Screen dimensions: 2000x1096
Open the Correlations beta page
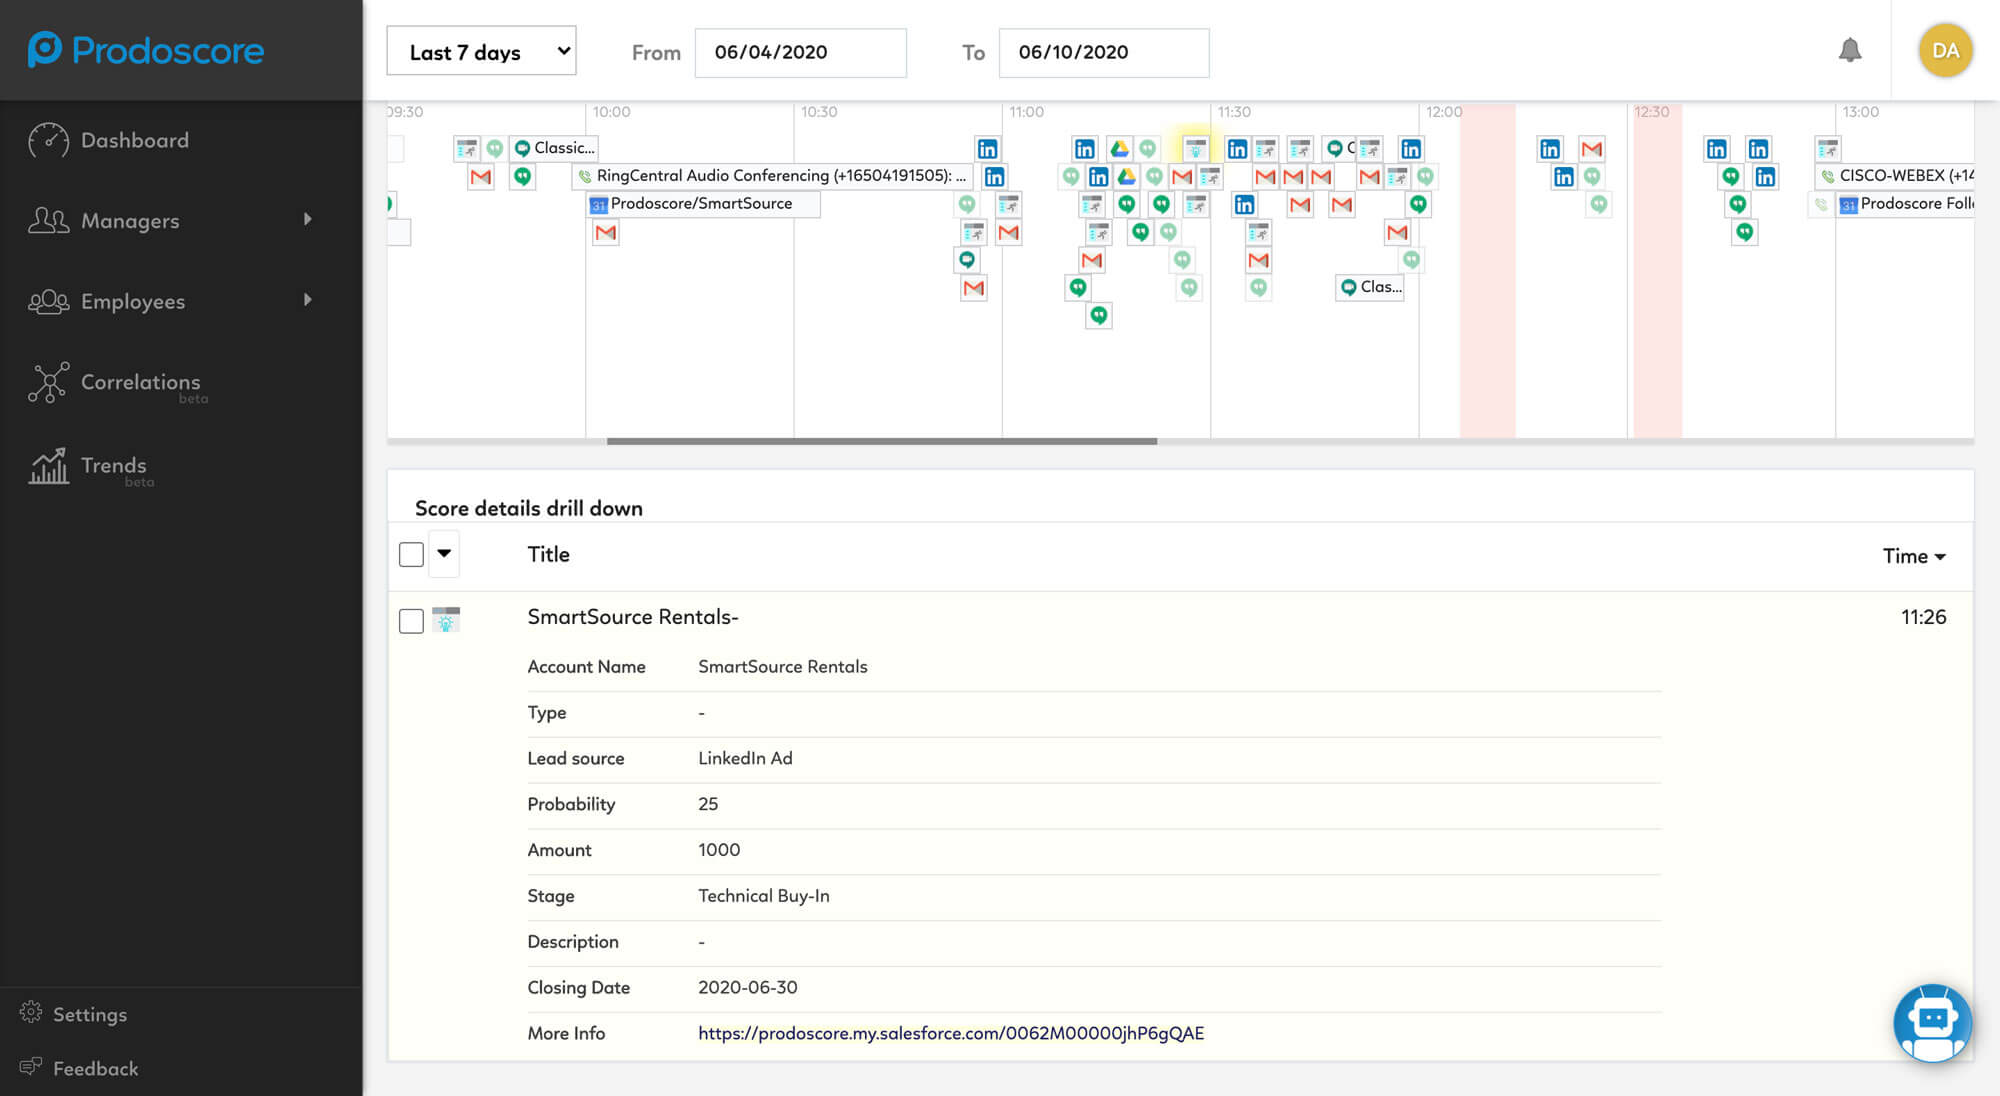coord(140,383)
